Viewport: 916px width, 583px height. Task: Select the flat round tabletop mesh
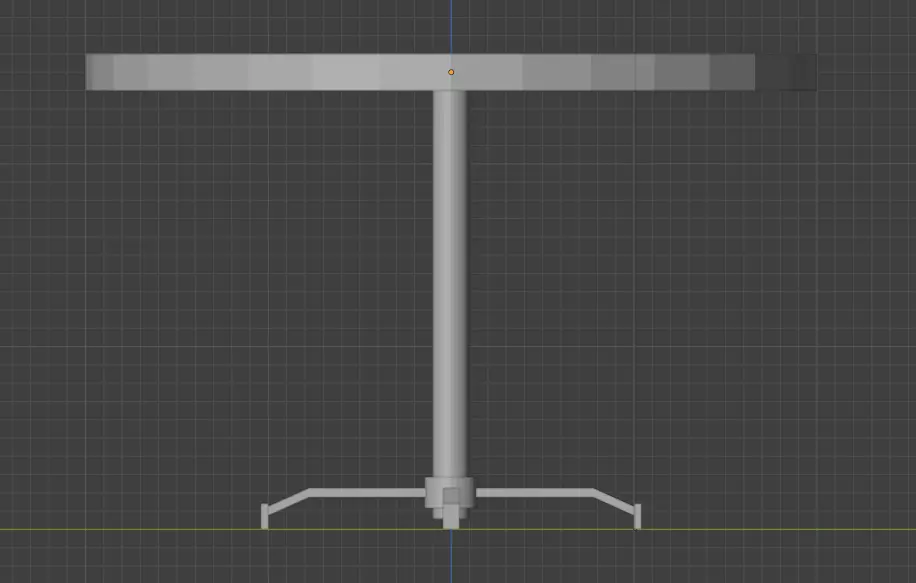pyautogui.click(x=450, y=72)
